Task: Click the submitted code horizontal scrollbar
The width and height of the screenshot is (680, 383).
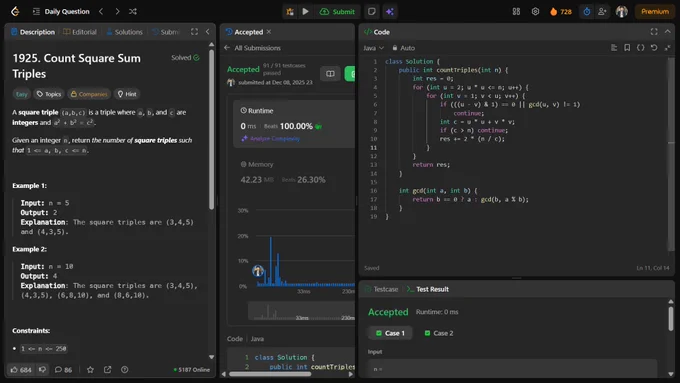Action: coord(270,374)
